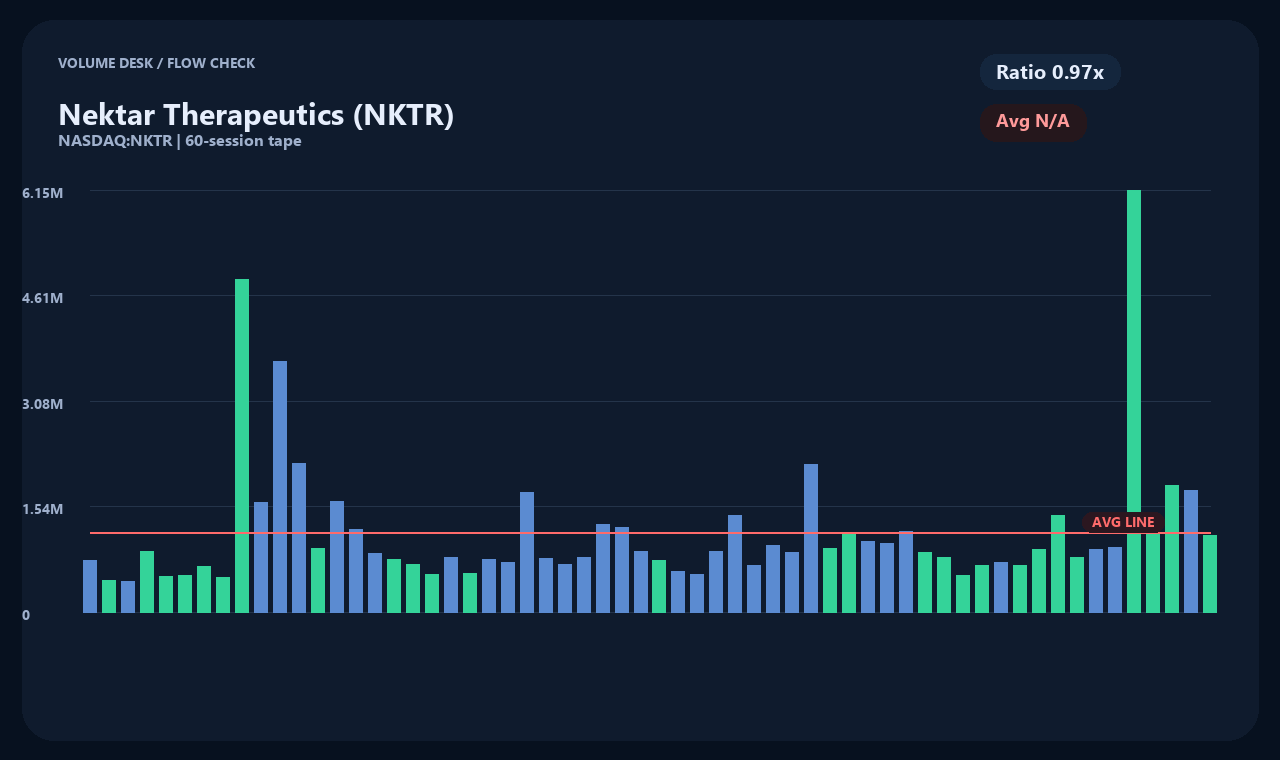Click the 1.54M axis label
1280x760 pixels.
point(43,509)
